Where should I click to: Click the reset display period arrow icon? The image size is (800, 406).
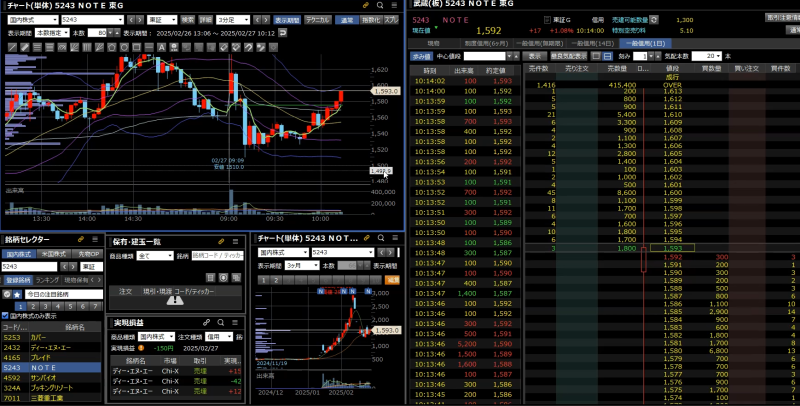point(282,33)
